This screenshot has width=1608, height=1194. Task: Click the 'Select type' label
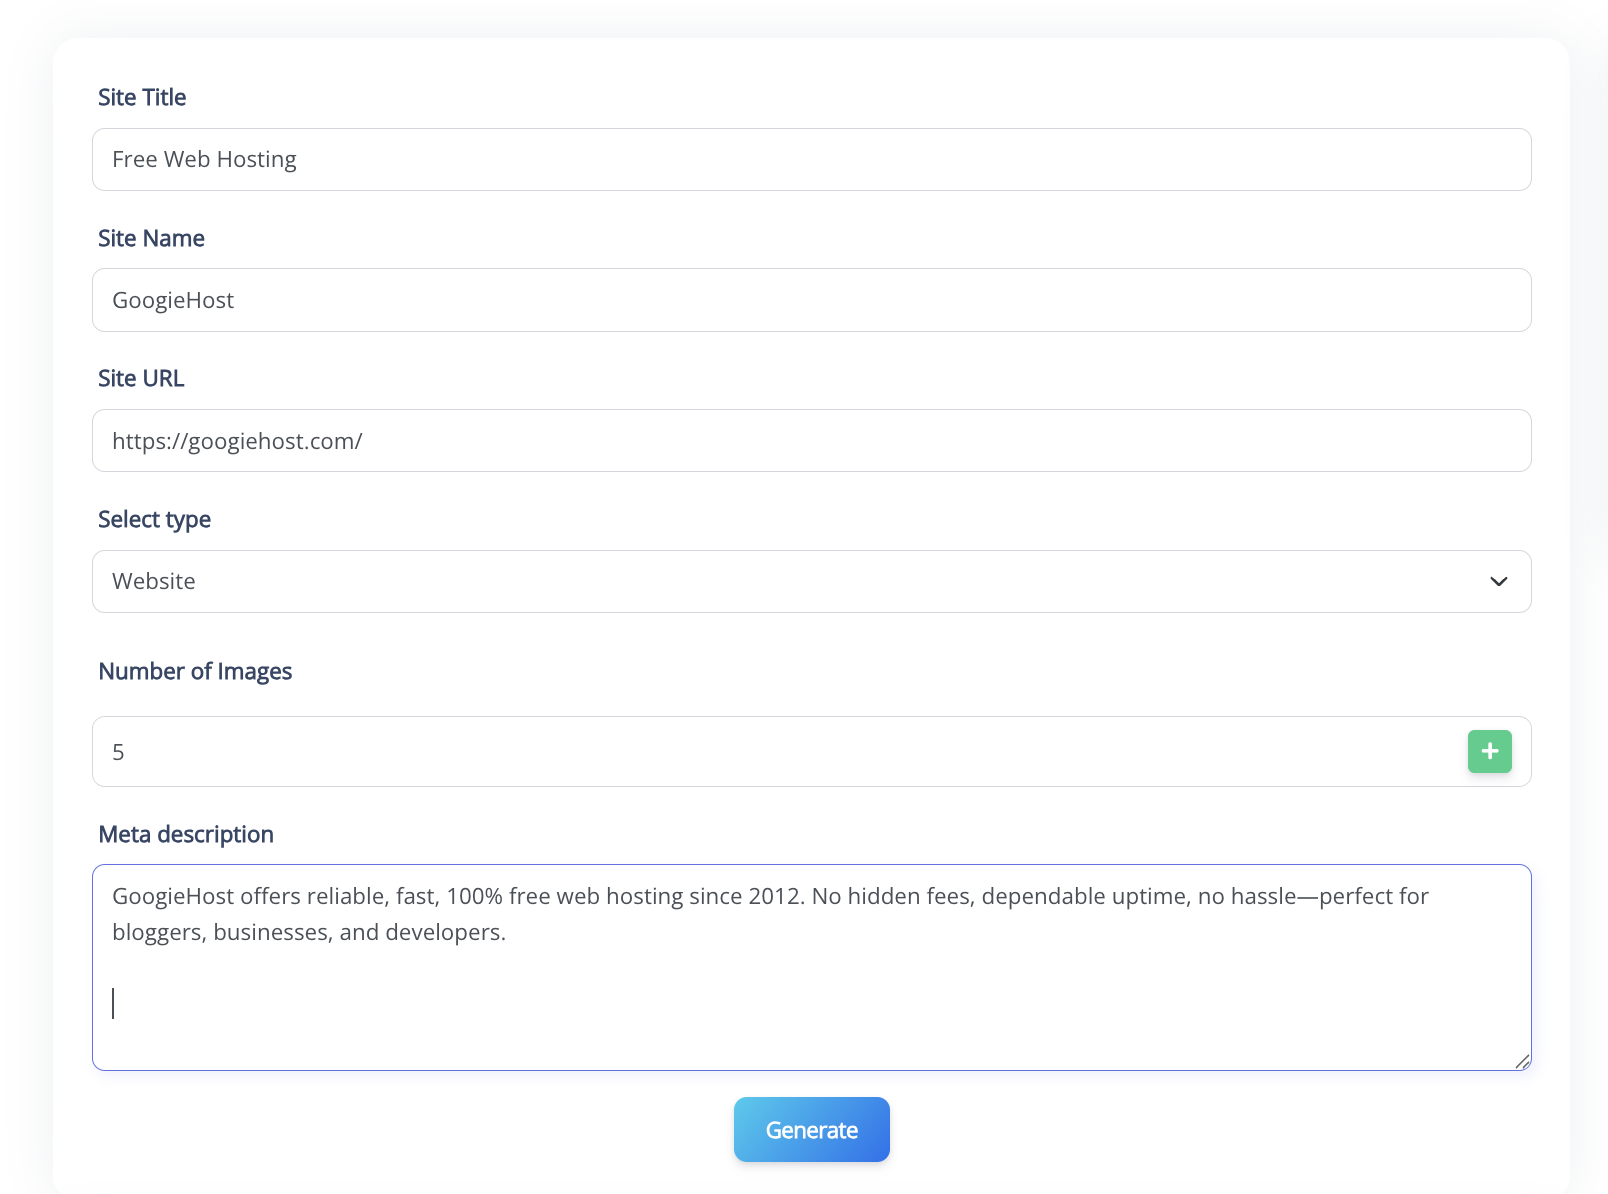[154, 520]
